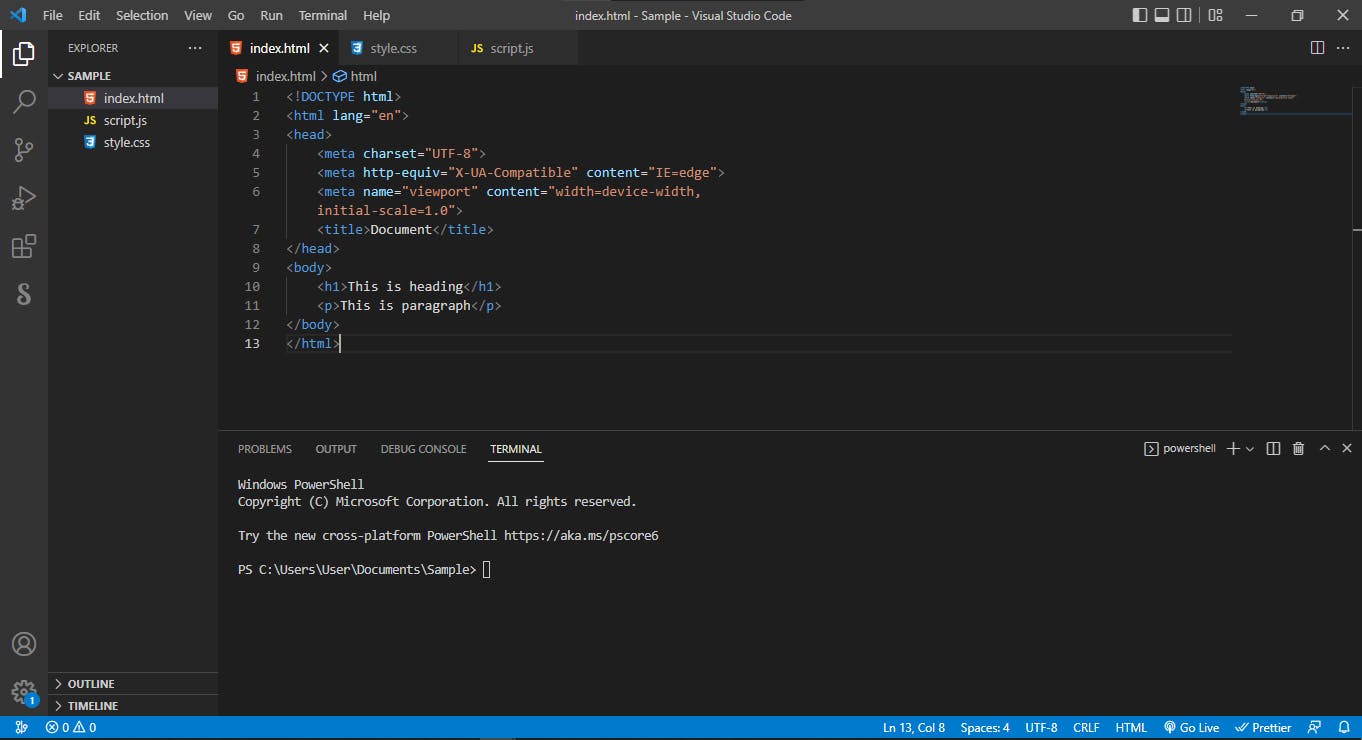Click the S-shaped extension icon in activity bar
Screen dimensions: 1362x740
(24, 294)
